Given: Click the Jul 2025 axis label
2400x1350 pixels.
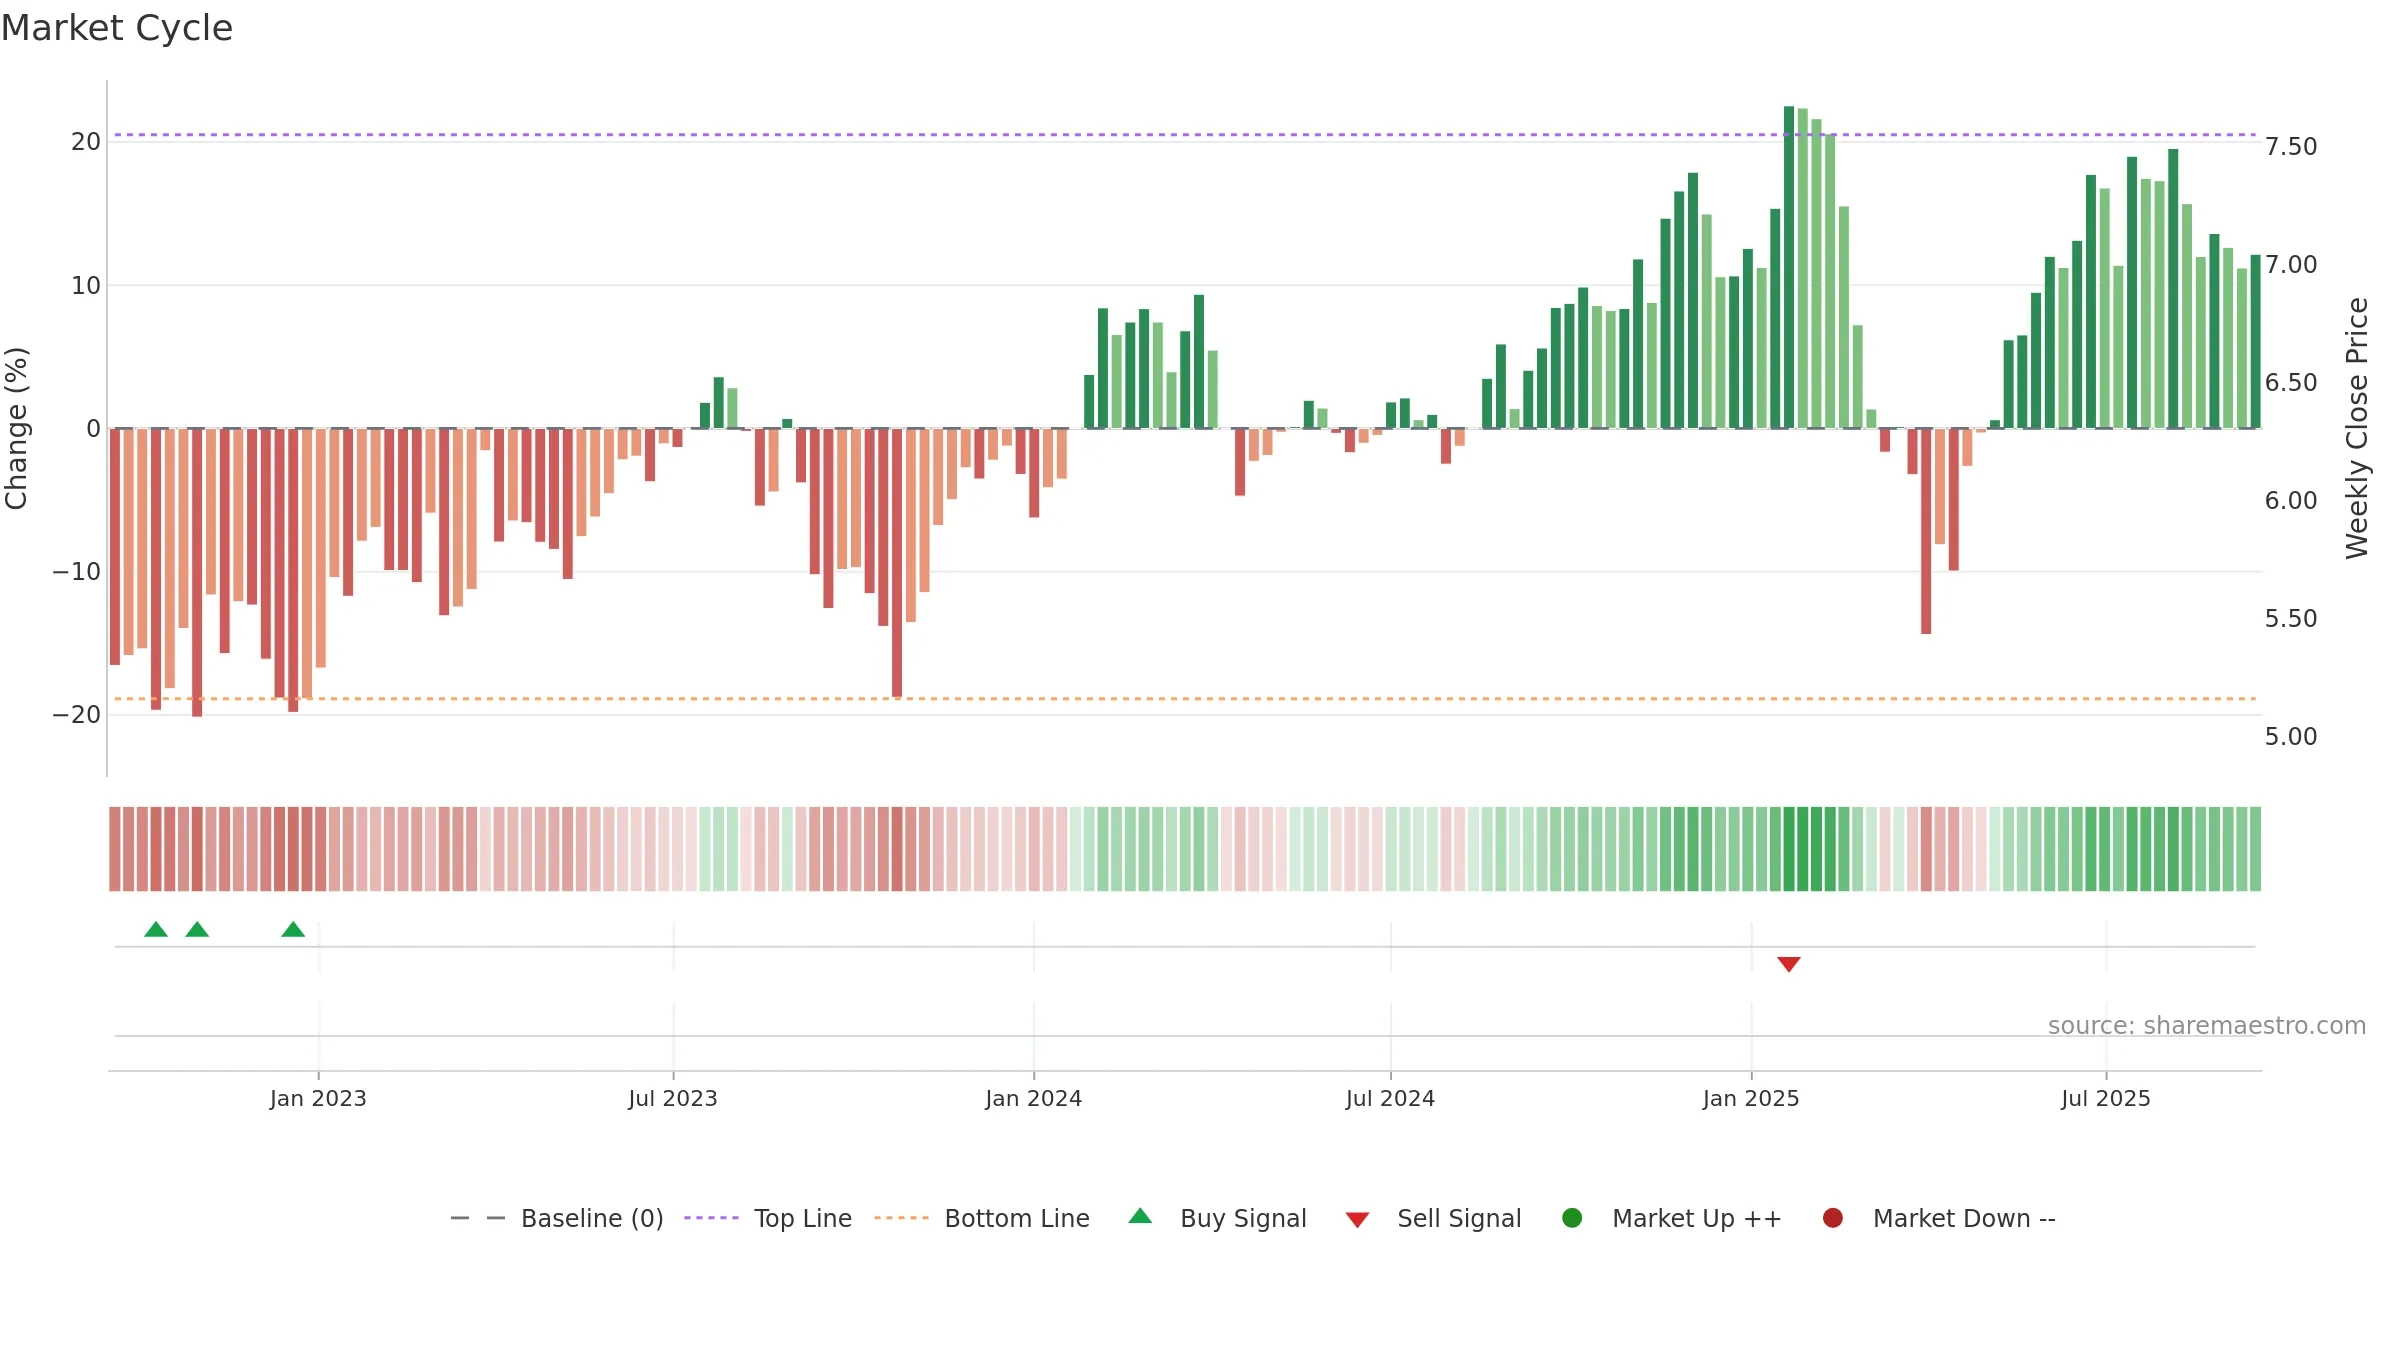Looking at the screenshot, I should (2106, 1099).
